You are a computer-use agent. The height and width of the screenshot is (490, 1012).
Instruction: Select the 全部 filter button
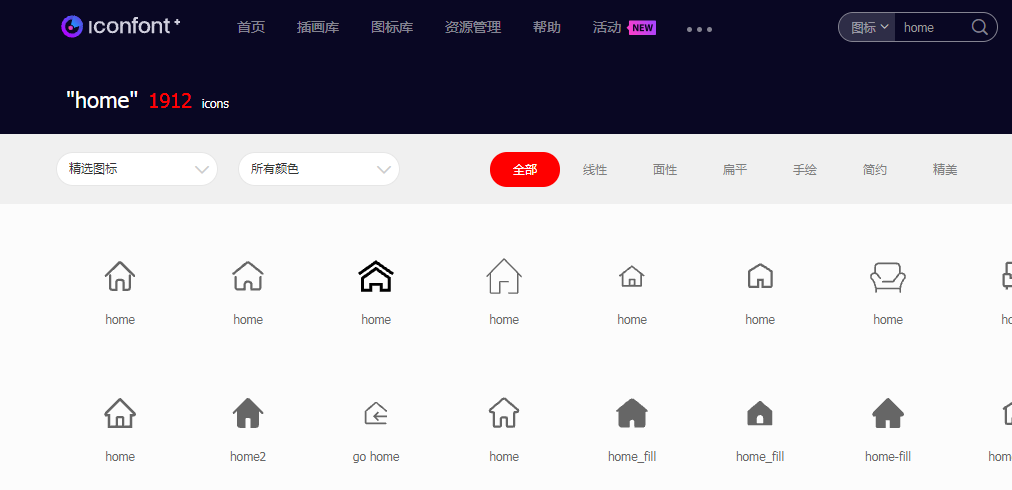point(525,170)
